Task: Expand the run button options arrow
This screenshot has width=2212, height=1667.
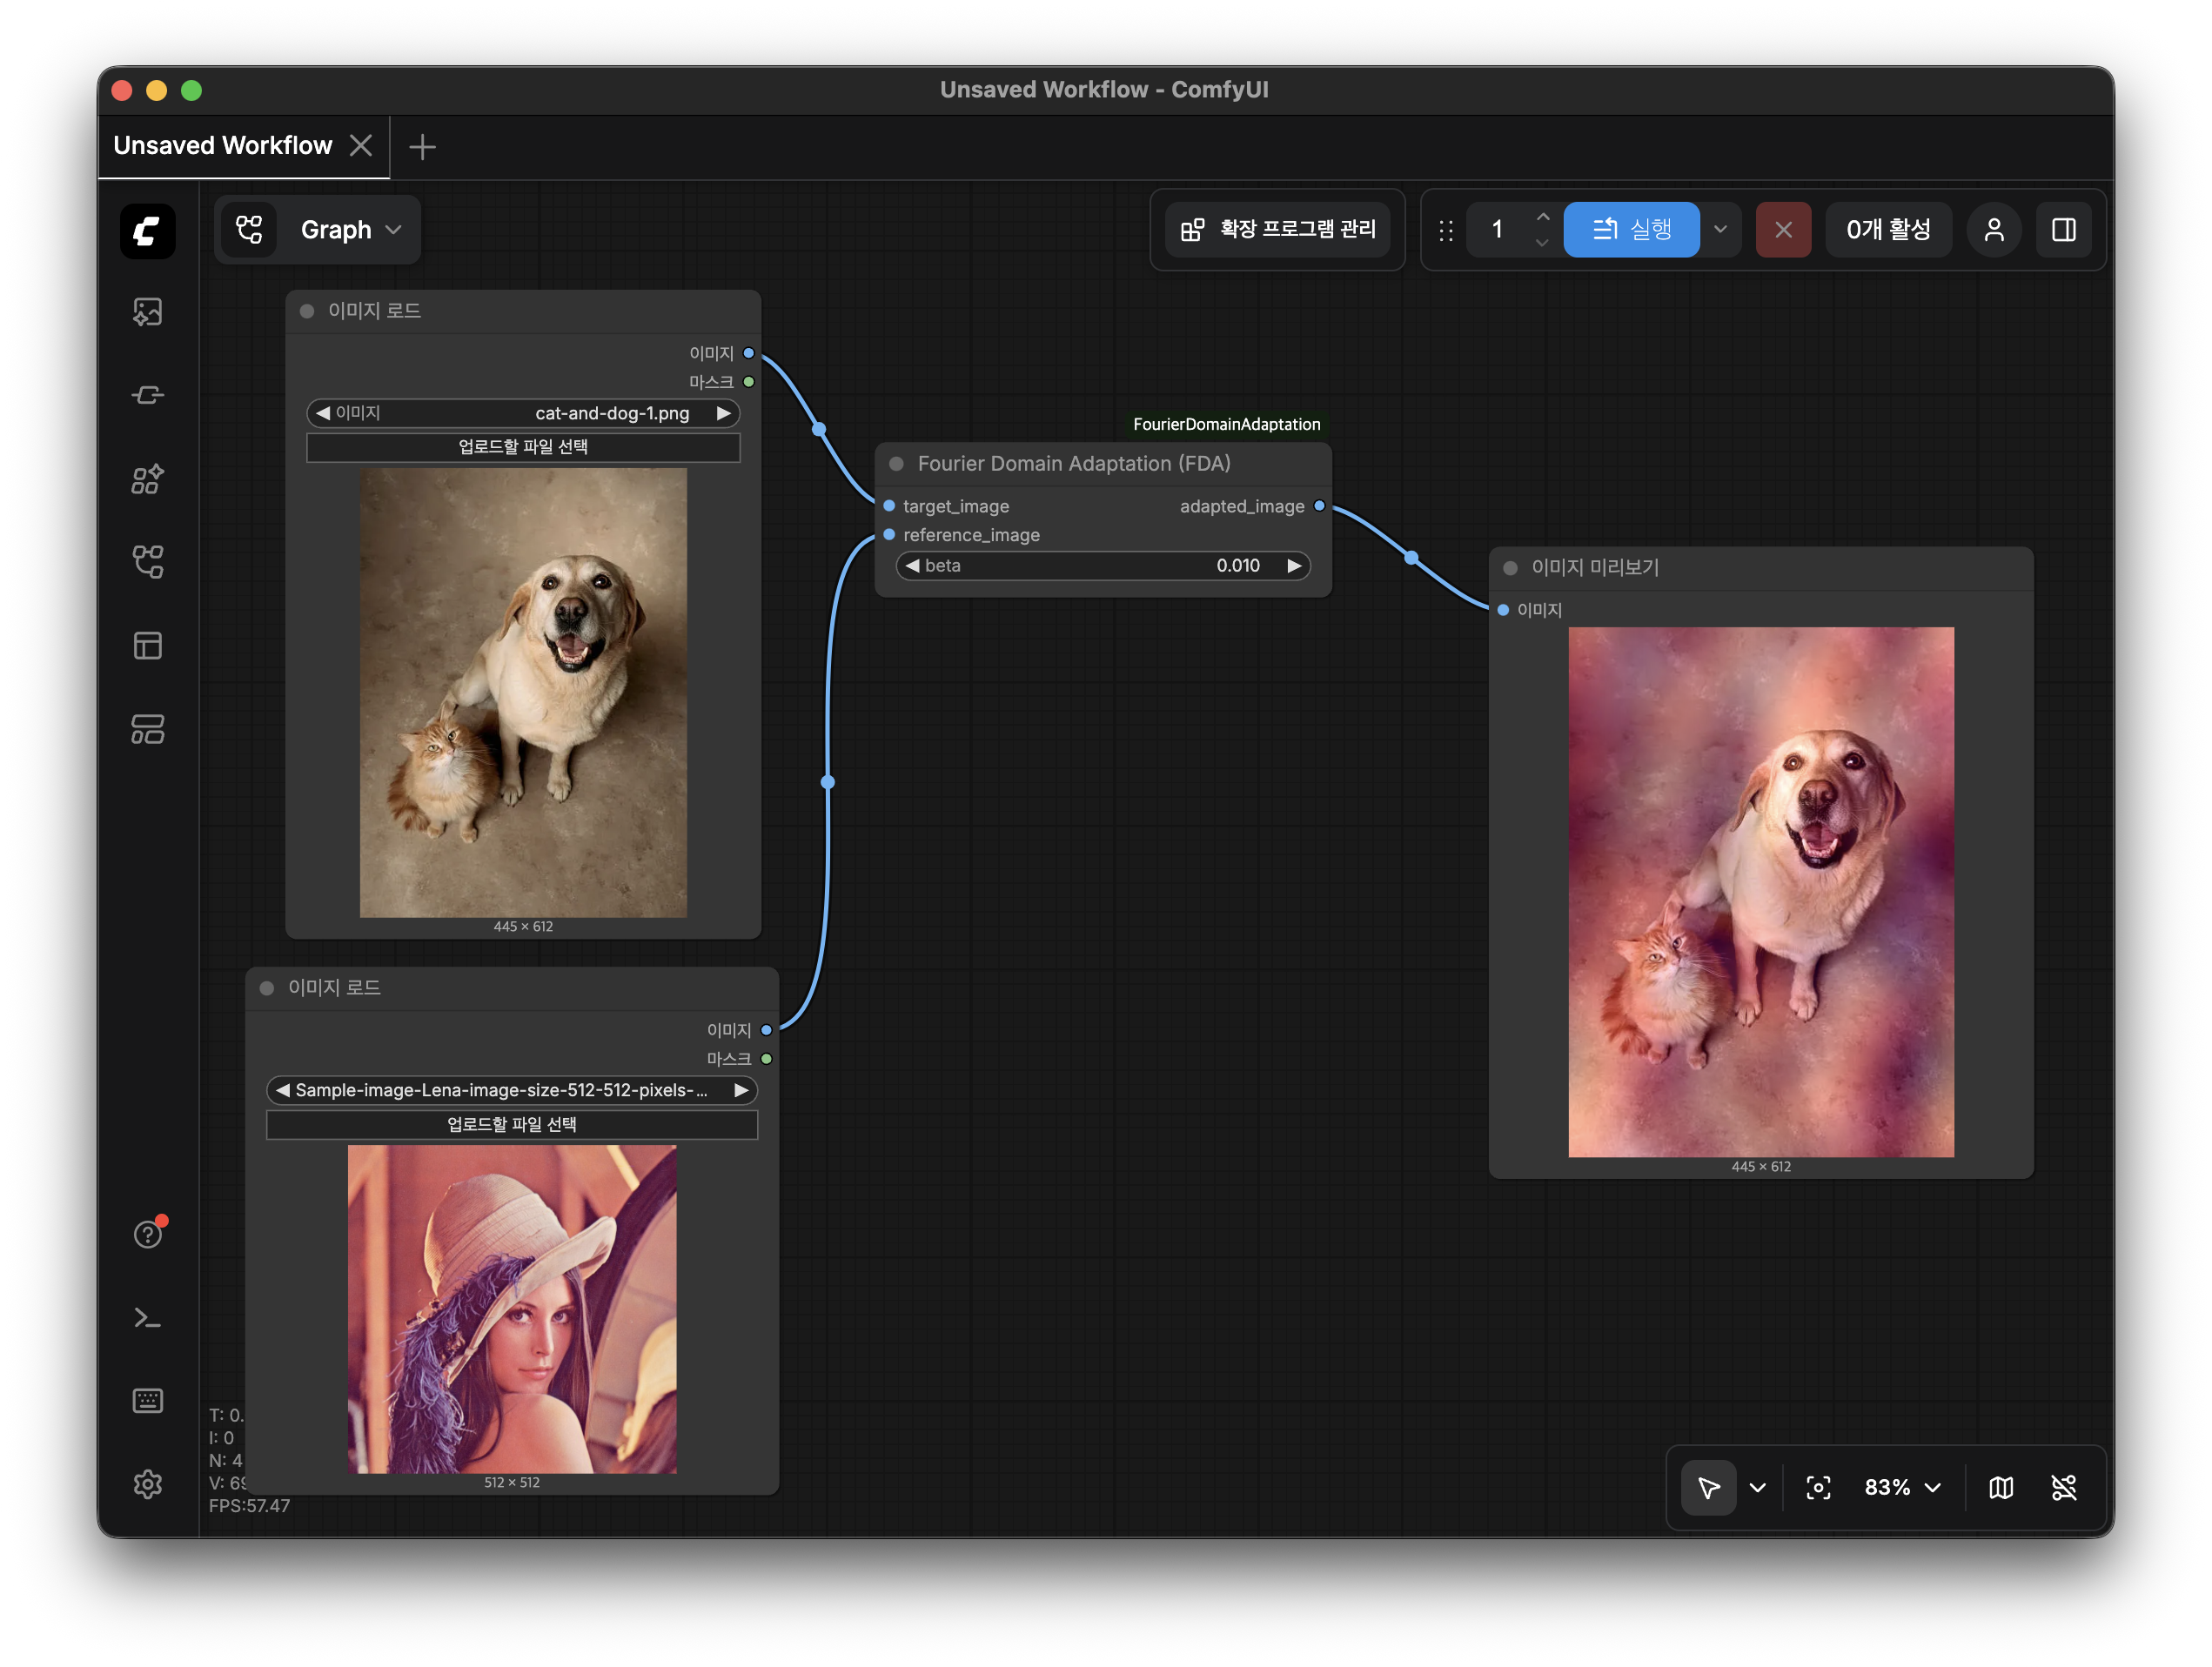Action: coord(1720,230)
